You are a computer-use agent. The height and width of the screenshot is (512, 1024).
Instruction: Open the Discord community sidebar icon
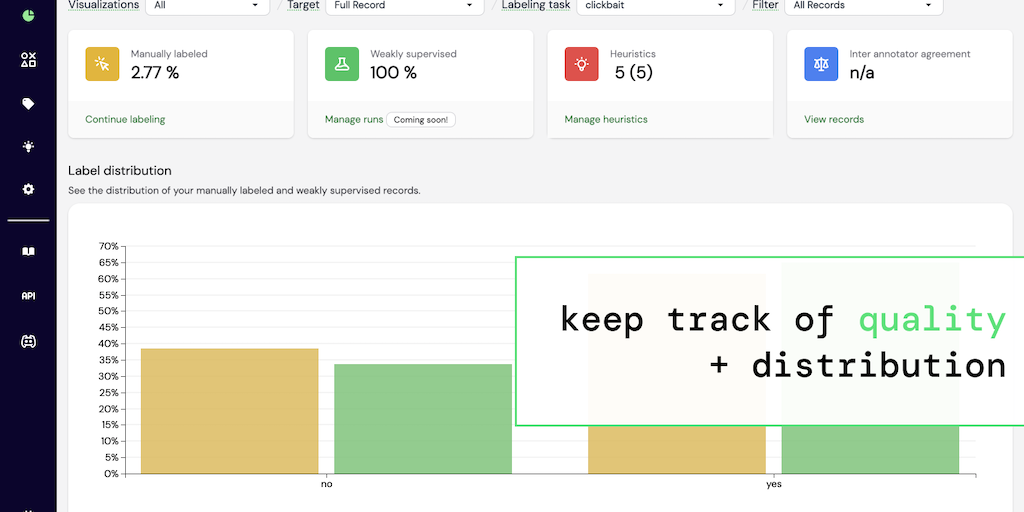[x=28, y=341]
